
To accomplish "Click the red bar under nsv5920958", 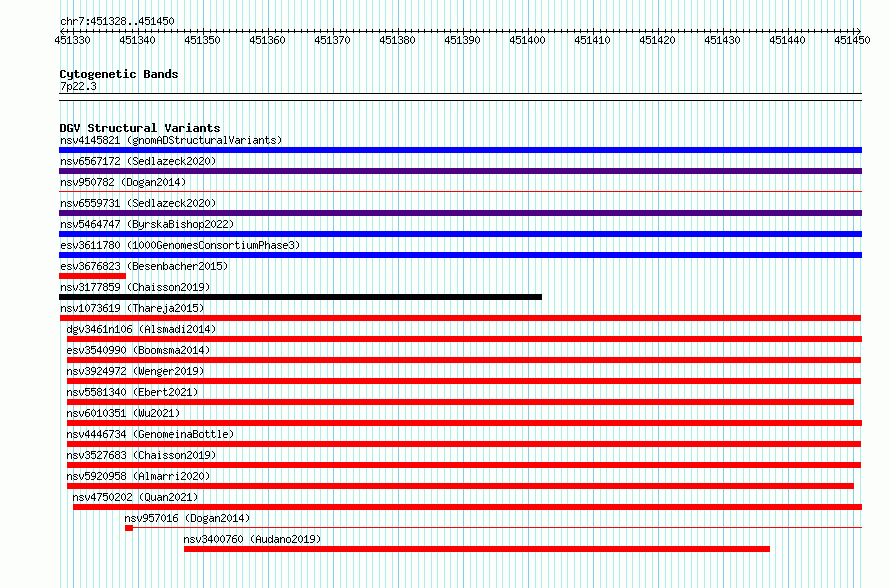I will point(460,486).
